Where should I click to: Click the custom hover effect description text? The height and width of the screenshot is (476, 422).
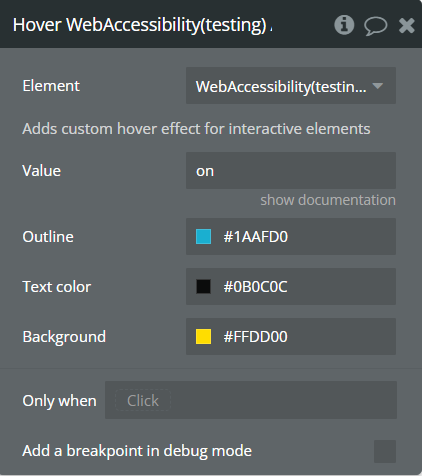tap(196, 129)
